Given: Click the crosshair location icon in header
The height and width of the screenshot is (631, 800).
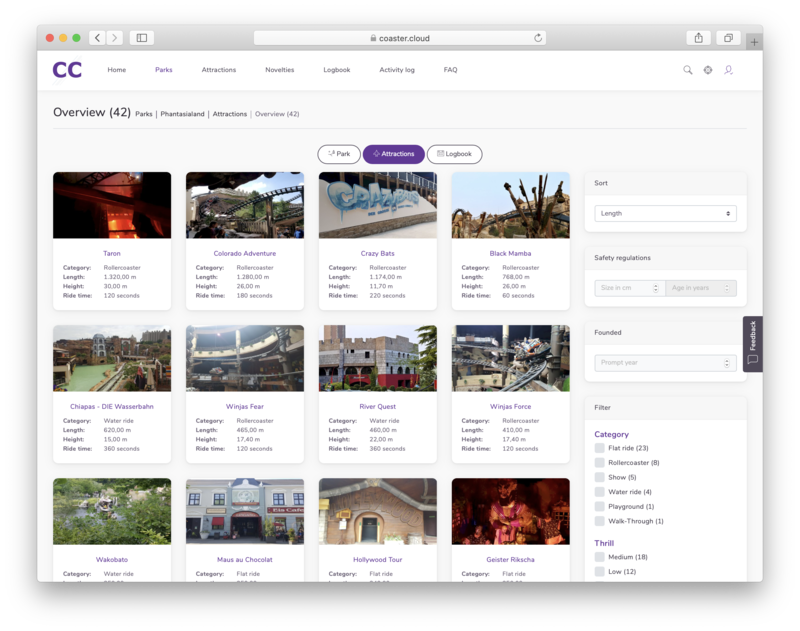Looking at the screenshot, I should (x=708, y=70).
